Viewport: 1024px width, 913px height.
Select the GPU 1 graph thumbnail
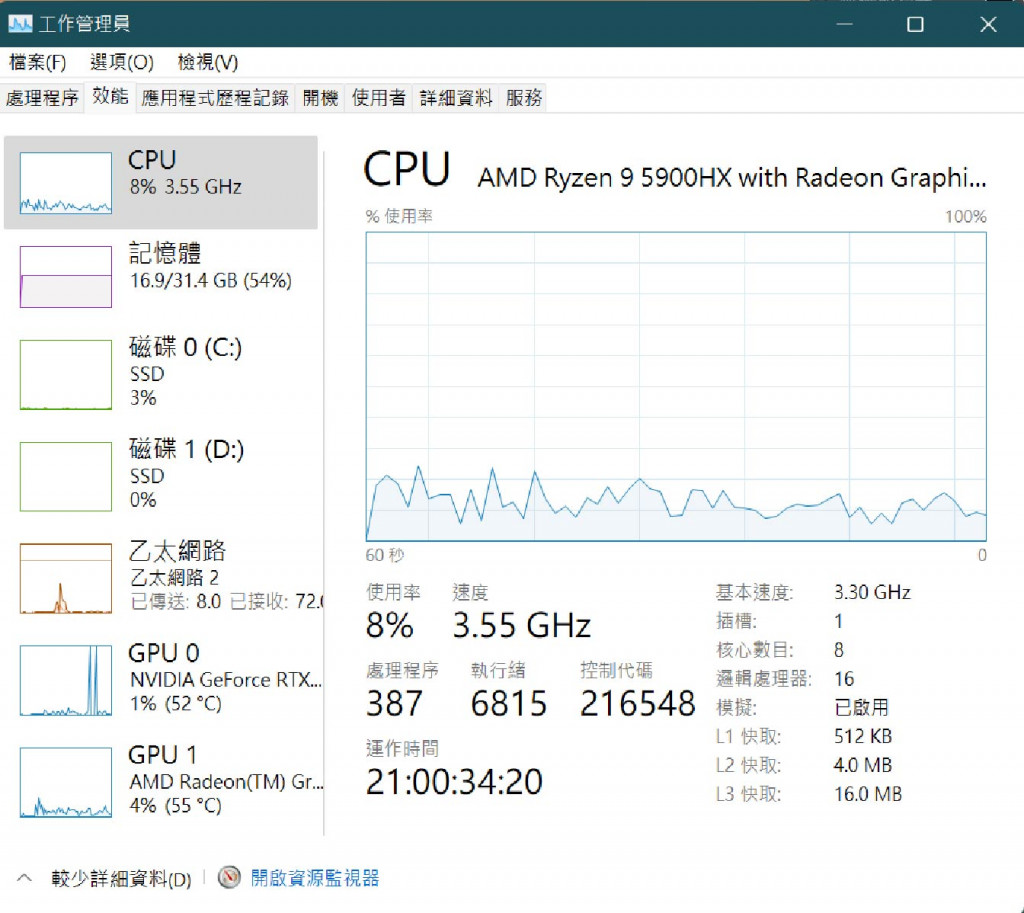coord(65,782)
